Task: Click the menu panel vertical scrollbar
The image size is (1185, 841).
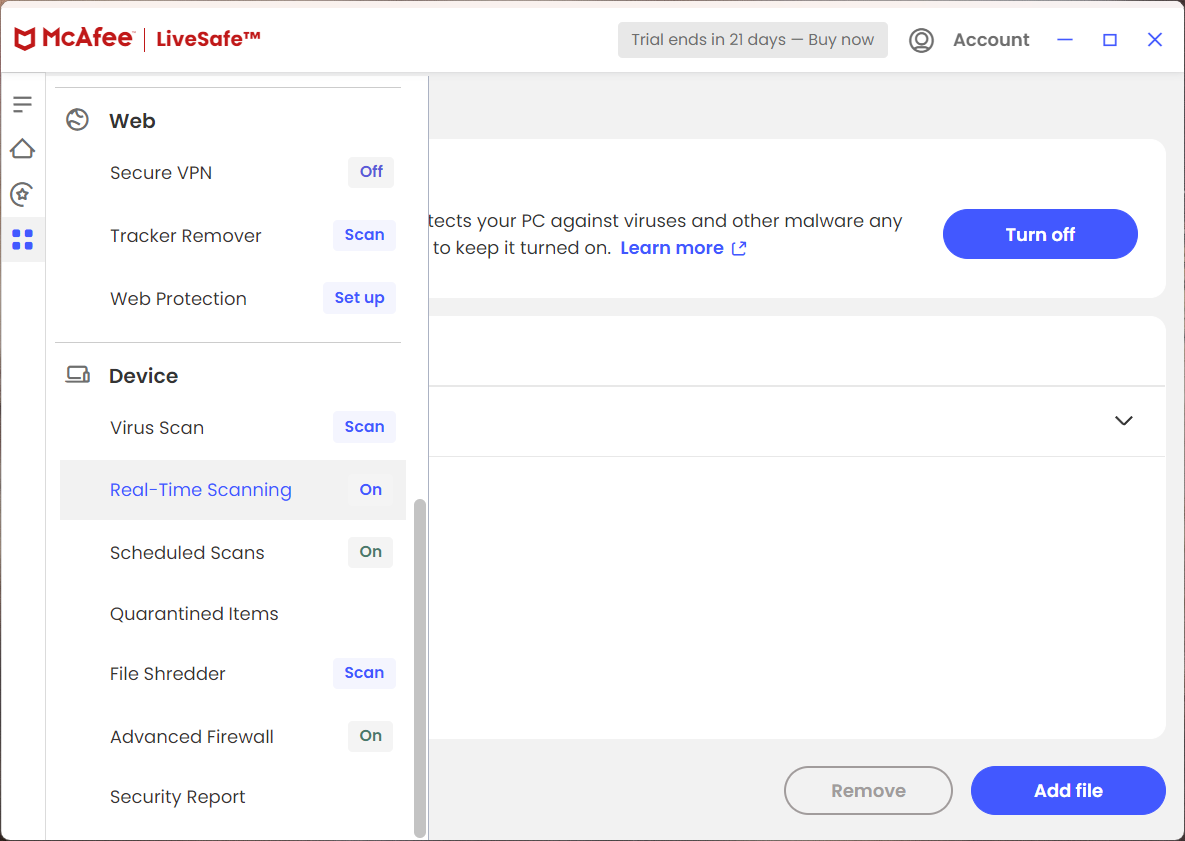Action: (x=420, y=668)
